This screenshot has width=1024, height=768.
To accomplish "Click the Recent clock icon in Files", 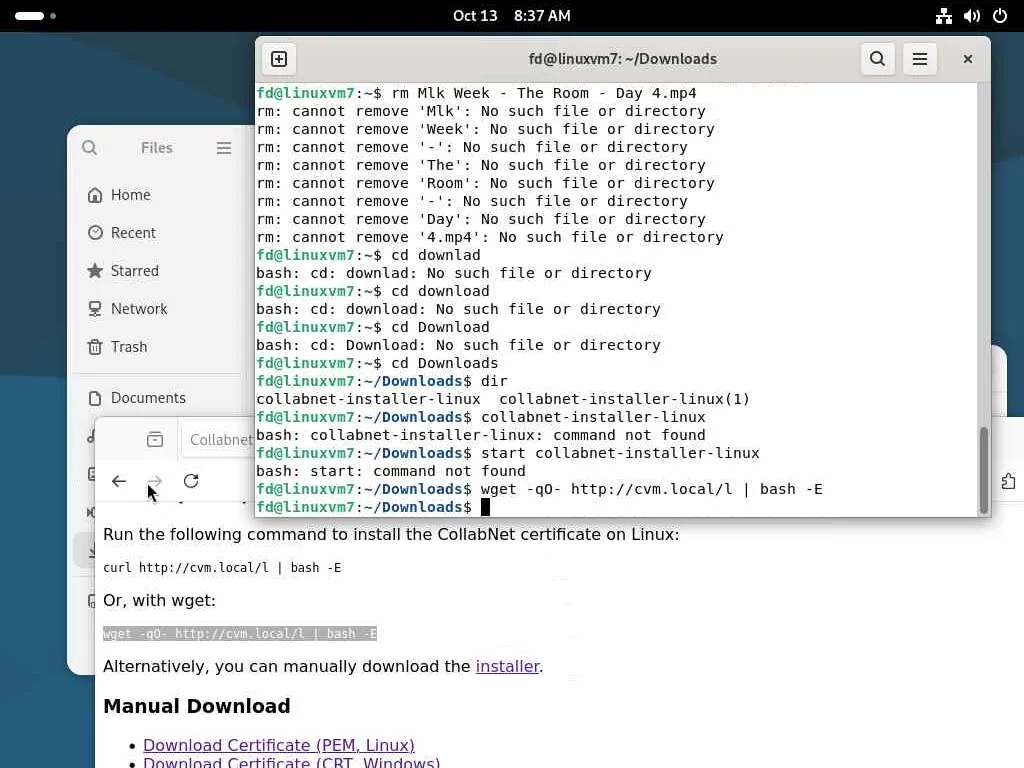I will 95,232.
